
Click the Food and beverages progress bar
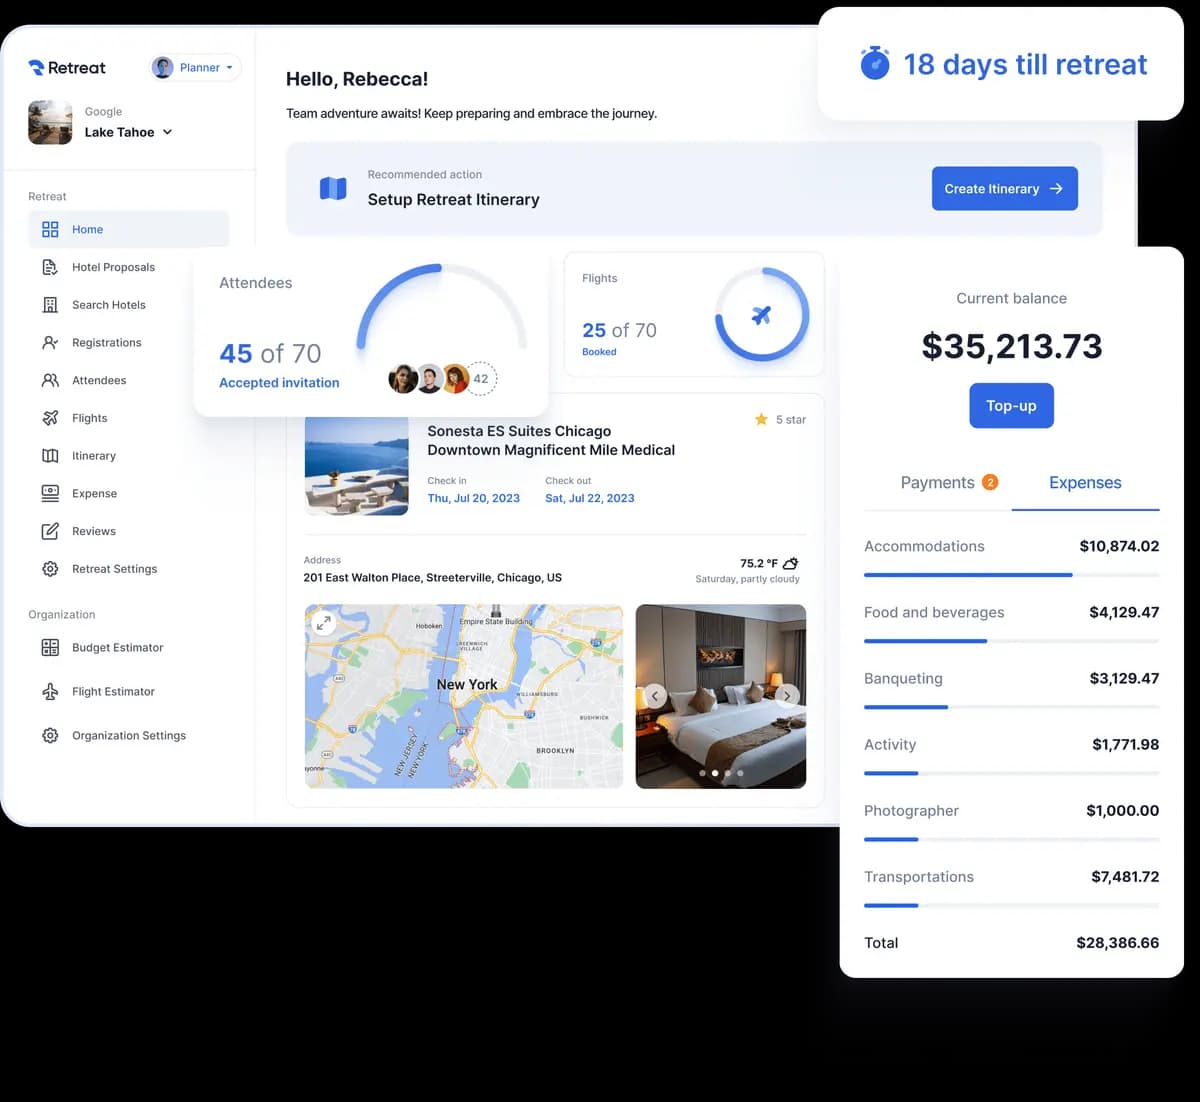[1011, 641]
